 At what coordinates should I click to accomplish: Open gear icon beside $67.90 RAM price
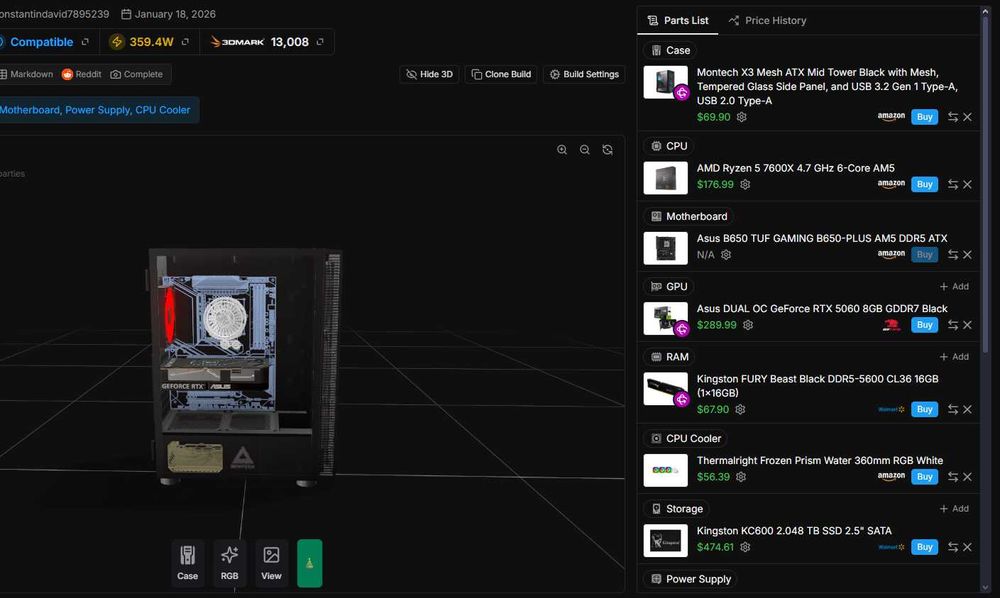[x=740, y=409]
